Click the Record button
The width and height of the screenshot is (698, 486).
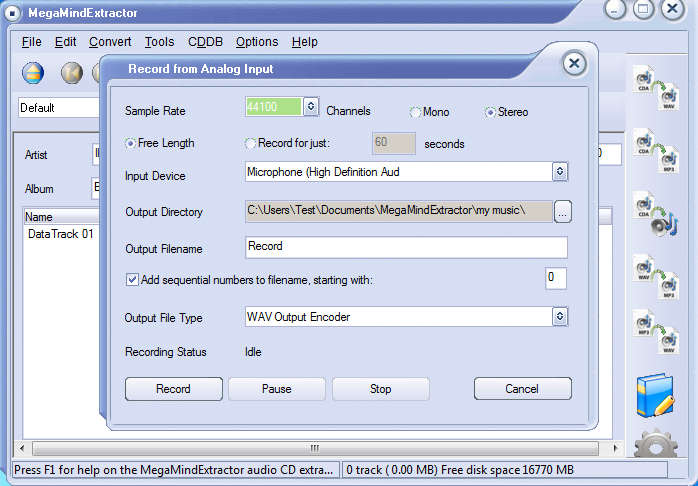point(174,389)
